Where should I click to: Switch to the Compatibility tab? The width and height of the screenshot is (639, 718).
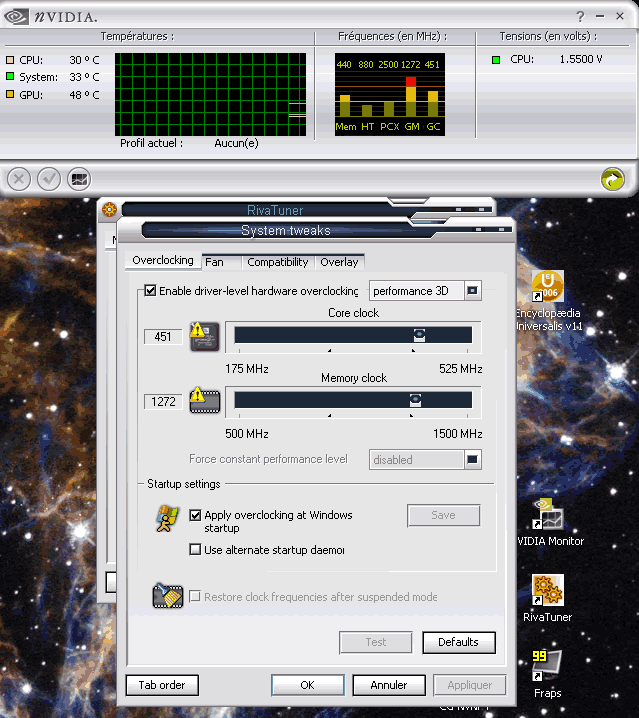click(x=277, y=262)
